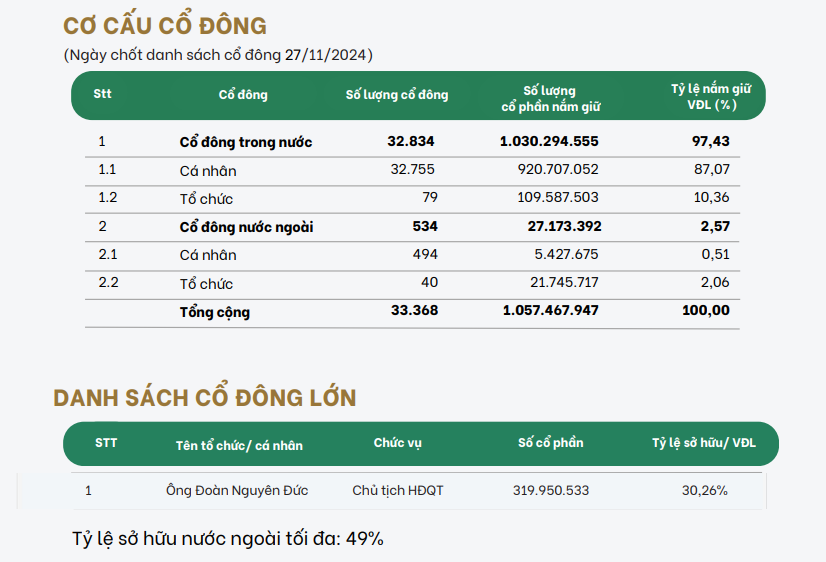Click 'Cá nhân' in row 1.1
Screen dimensions: 826x562
point(208,171)
